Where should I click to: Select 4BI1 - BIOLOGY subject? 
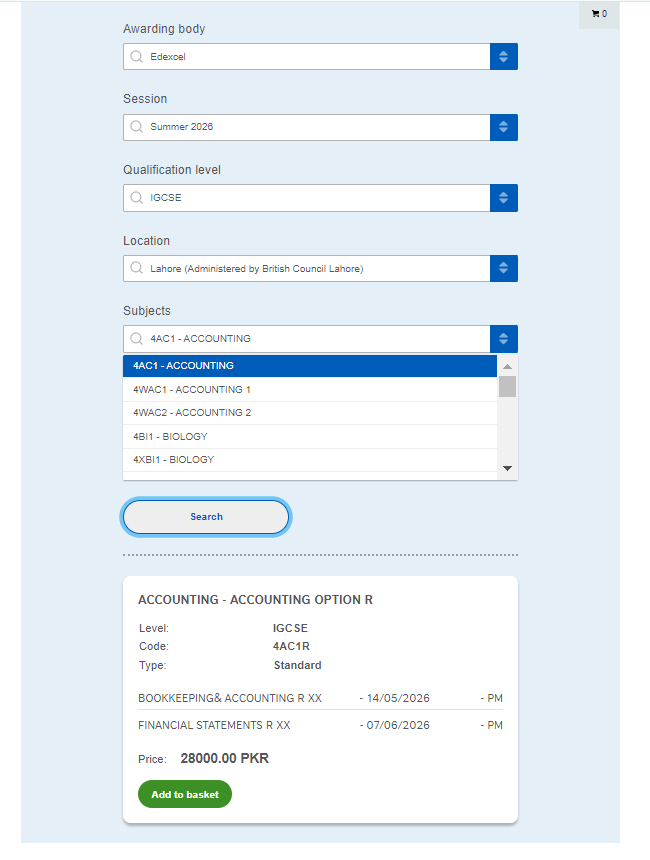309,437
